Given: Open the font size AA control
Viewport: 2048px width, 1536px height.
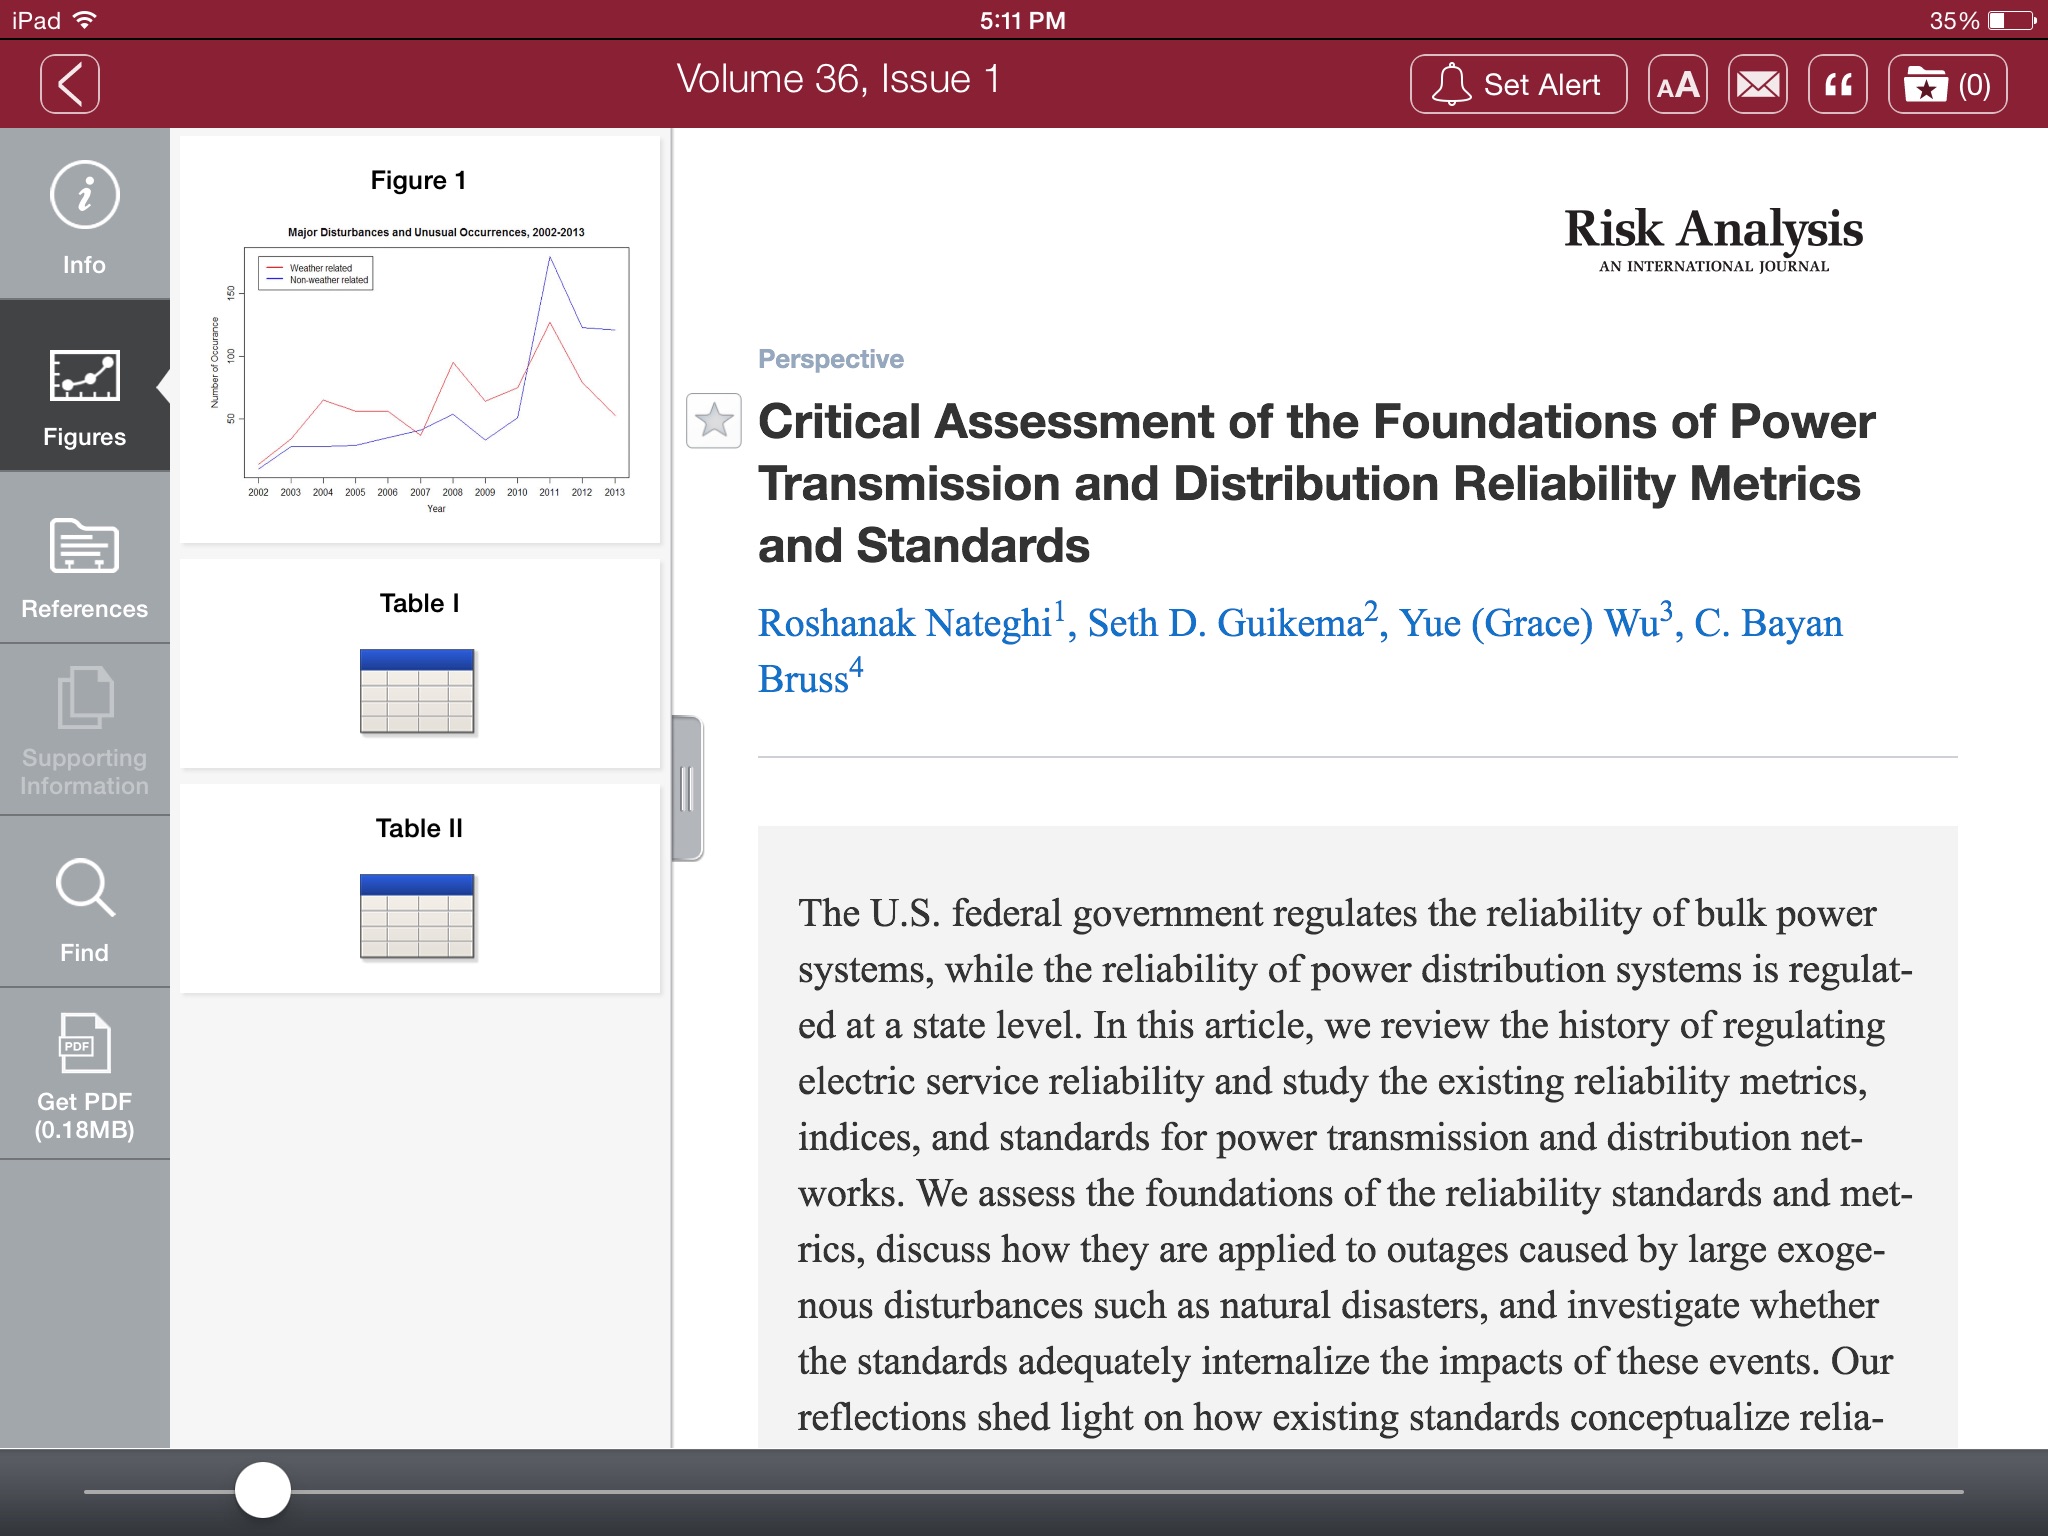Looking at the screenshot, I should (x=1677, y=84).
